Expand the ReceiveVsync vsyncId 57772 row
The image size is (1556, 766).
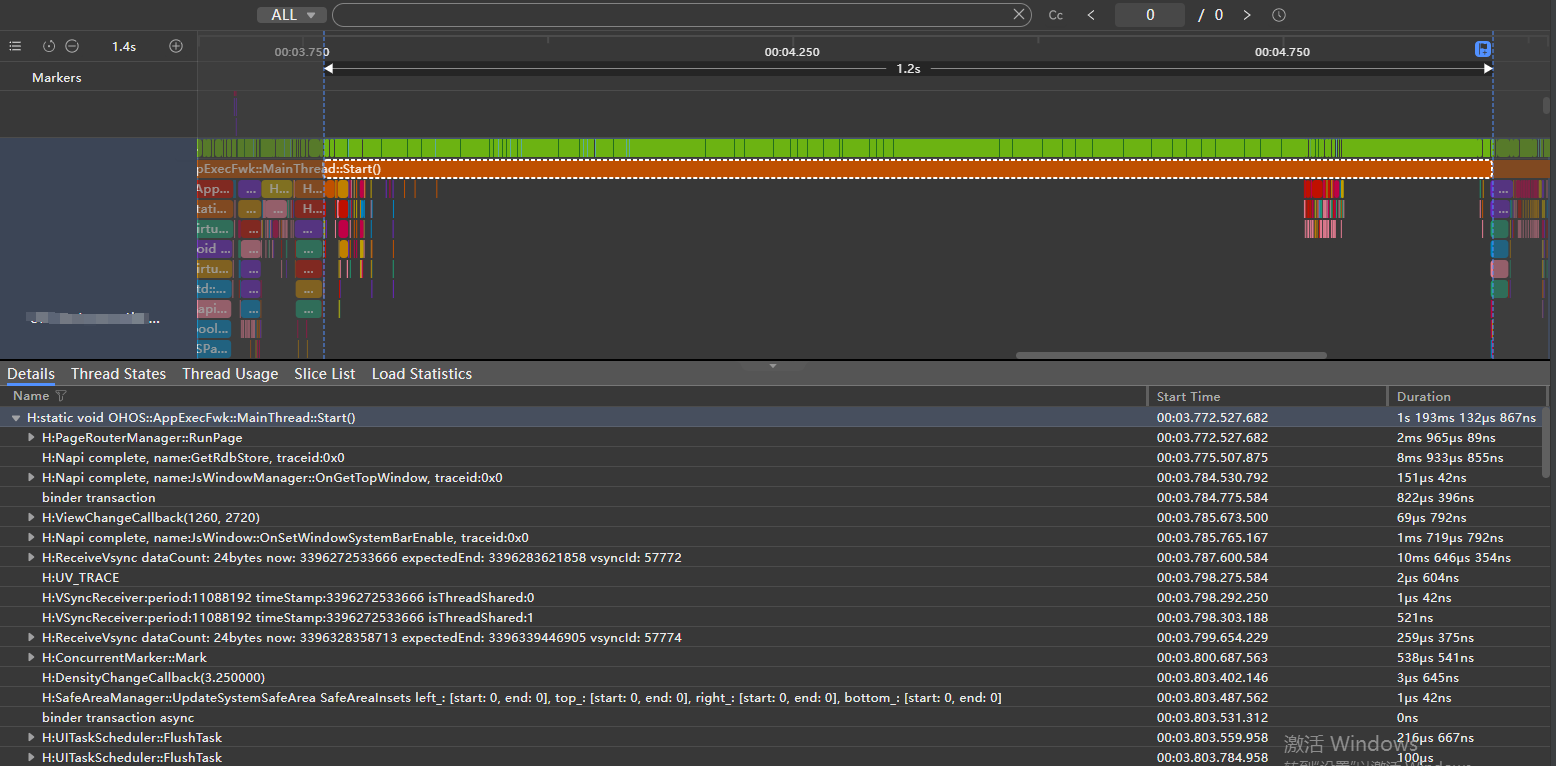(31, 558)
